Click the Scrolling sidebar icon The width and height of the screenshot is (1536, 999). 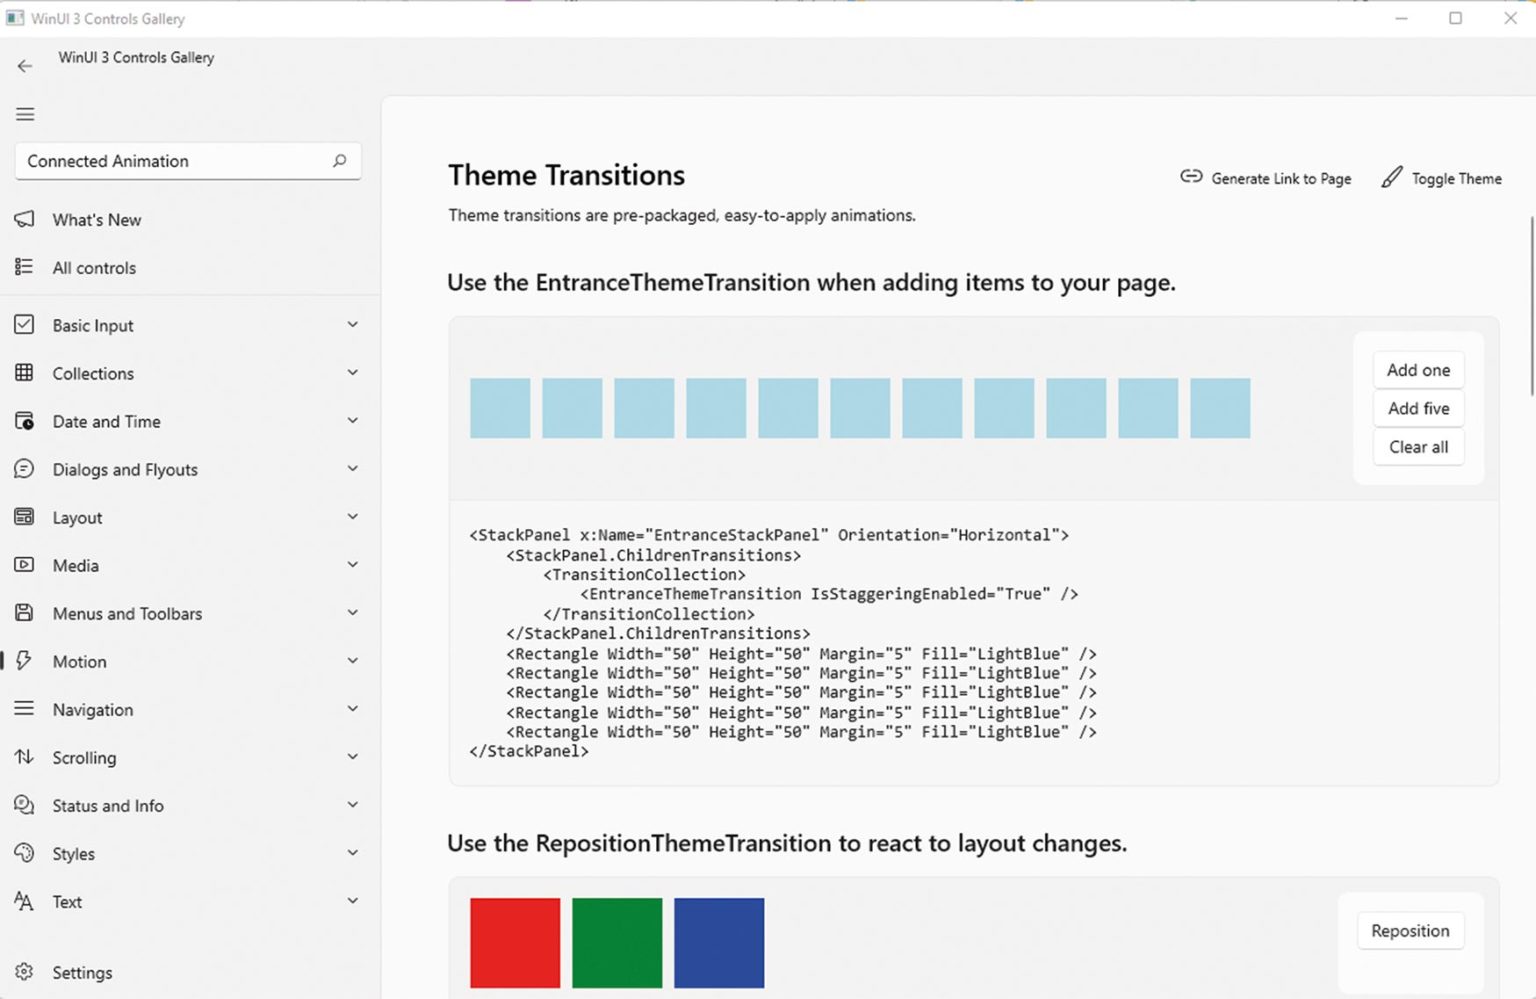tap(24, 757)
